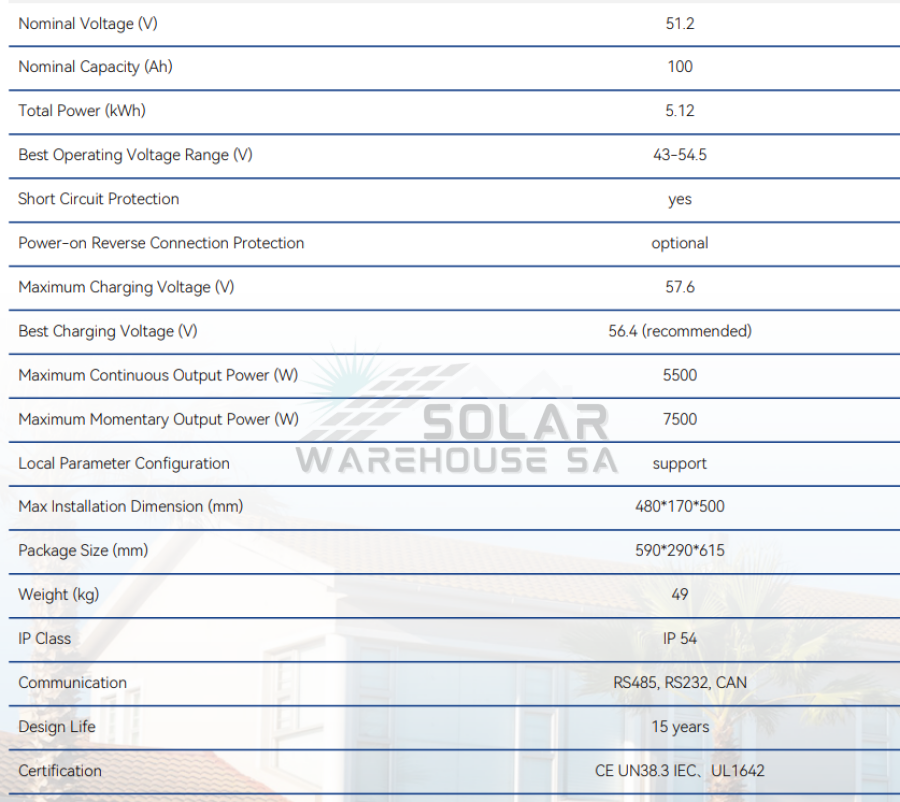Click the 'support' value
This screenshot has height=802, width=900.
(x=680, y=464)
